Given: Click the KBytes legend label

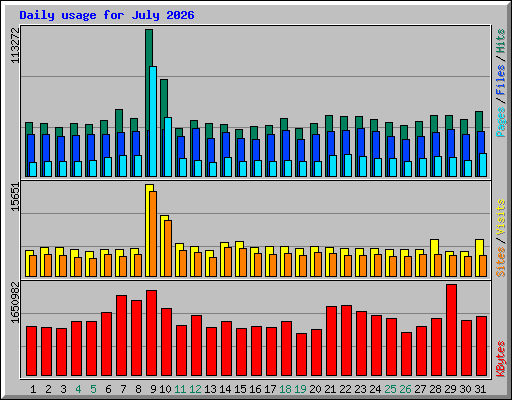Looking at the screenshot, I should pyautogui.click(x=501, y=359).
